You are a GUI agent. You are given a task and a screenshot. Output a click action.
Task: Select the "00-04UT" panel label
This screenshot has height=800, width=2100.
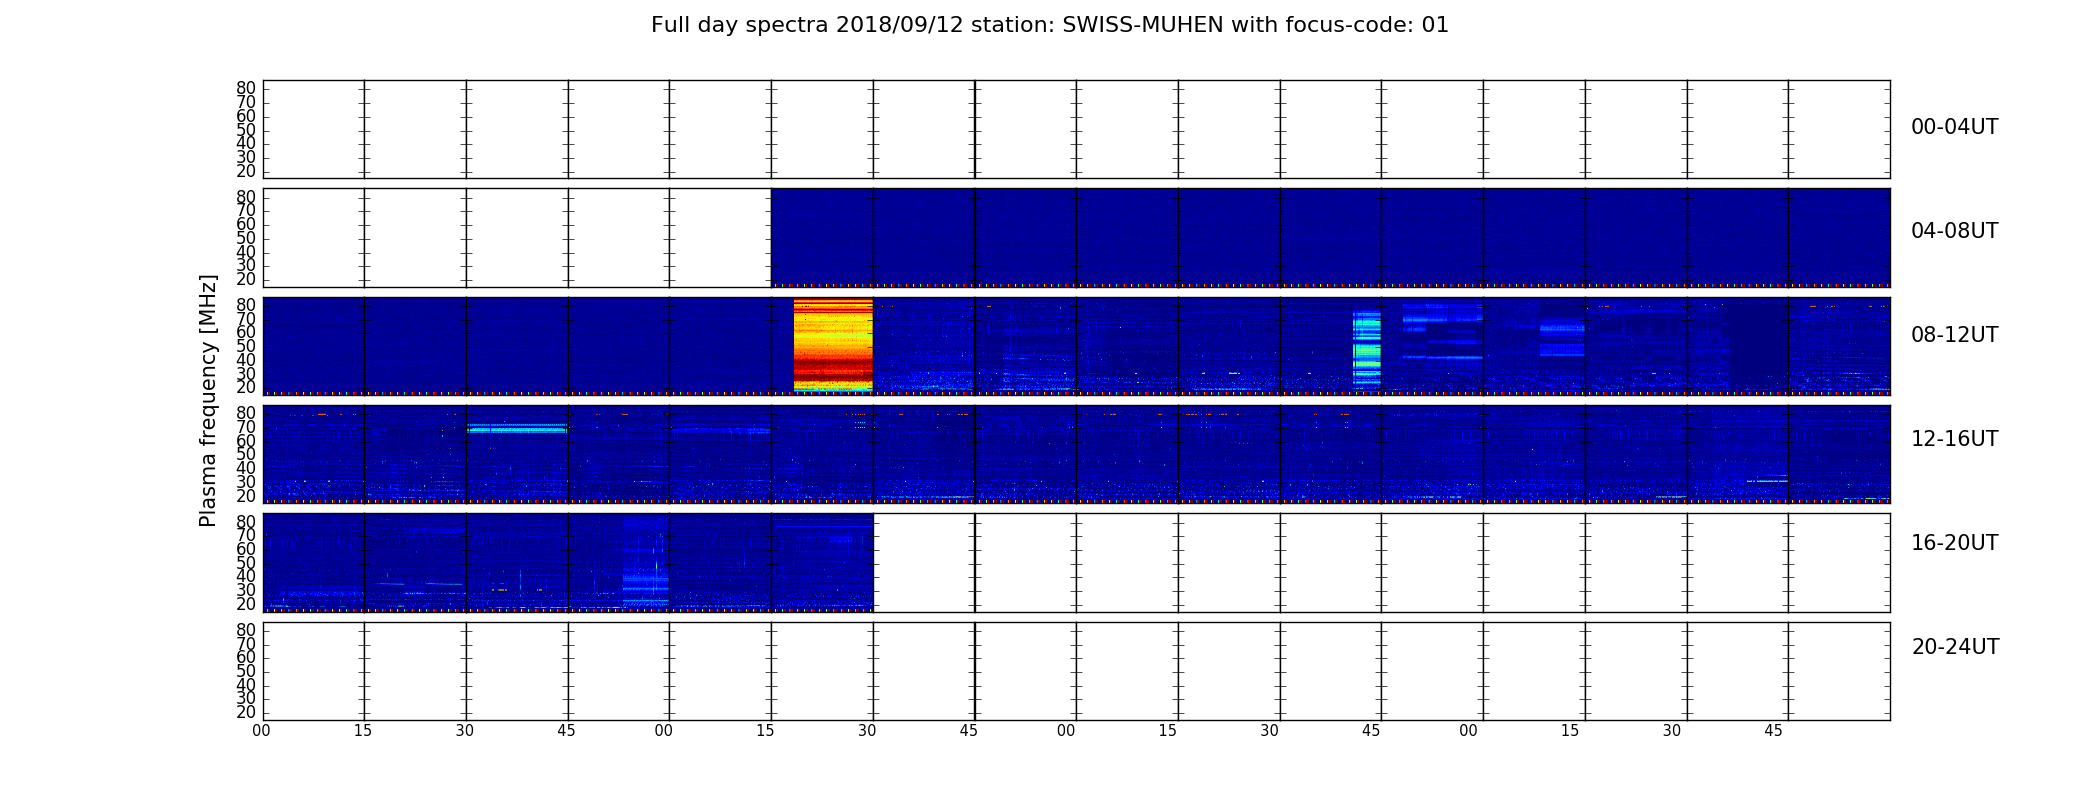click(x=1954, y=127)
